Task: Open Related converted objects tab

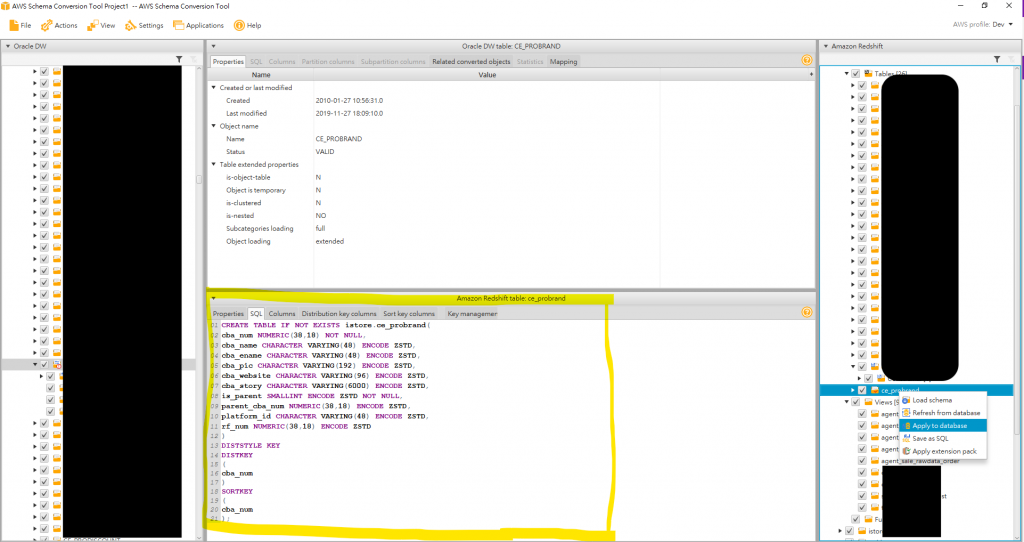Action: (471, 61)
